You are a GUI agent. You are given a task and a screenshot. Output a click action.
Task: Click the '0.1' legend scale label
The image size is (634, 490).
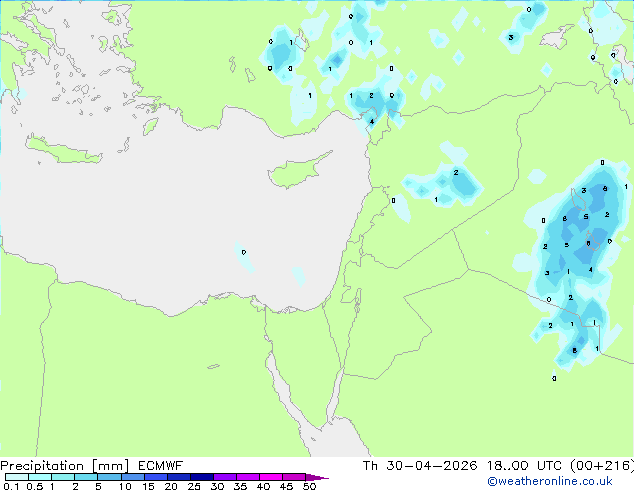pos(11,486)
